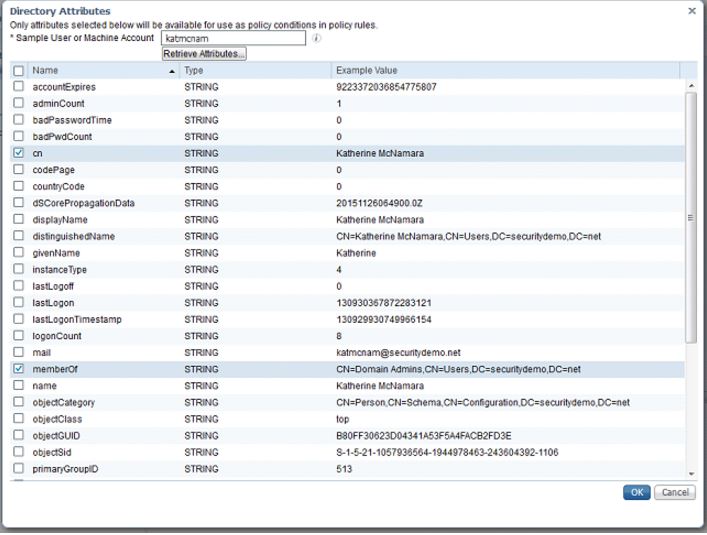Click the Retrieve Attributes button
Image resolution: width=707 pixels, height=535 pixels.
point(204,54)
